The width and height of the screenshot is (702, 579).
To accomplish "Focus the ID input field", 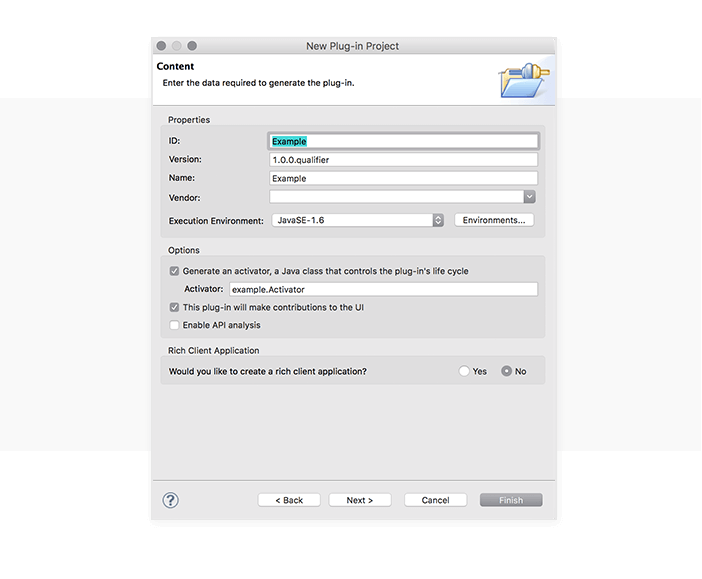I will coord(403,141).
